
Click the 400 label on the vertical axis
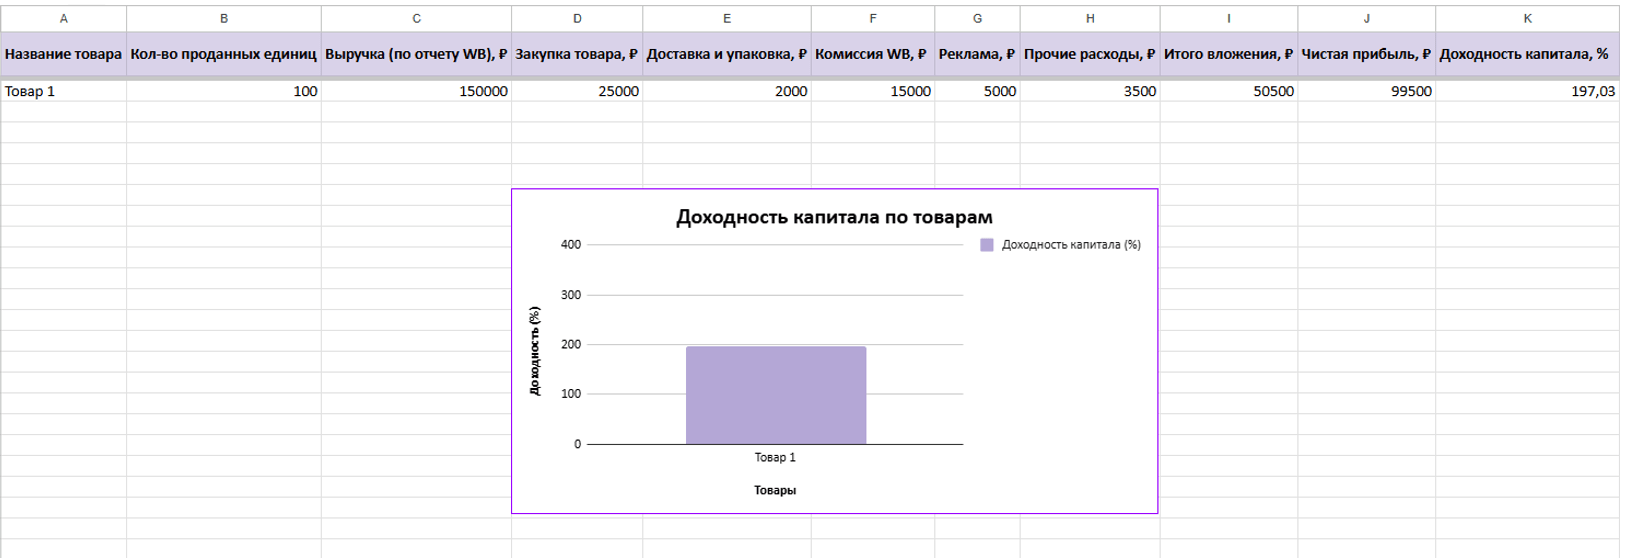tap(571, 244)
